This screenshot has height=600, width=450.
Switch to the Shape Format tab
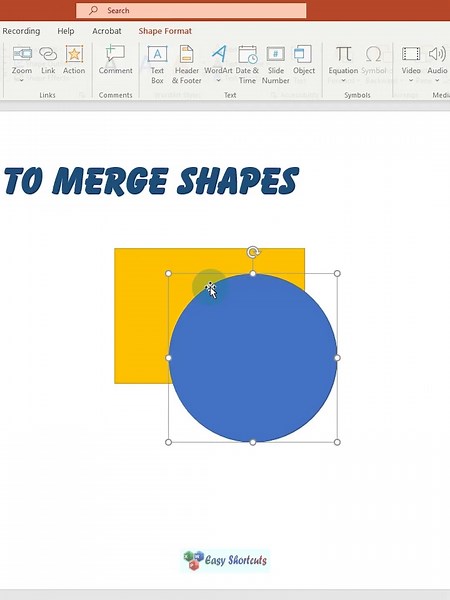tap(165, 31)
